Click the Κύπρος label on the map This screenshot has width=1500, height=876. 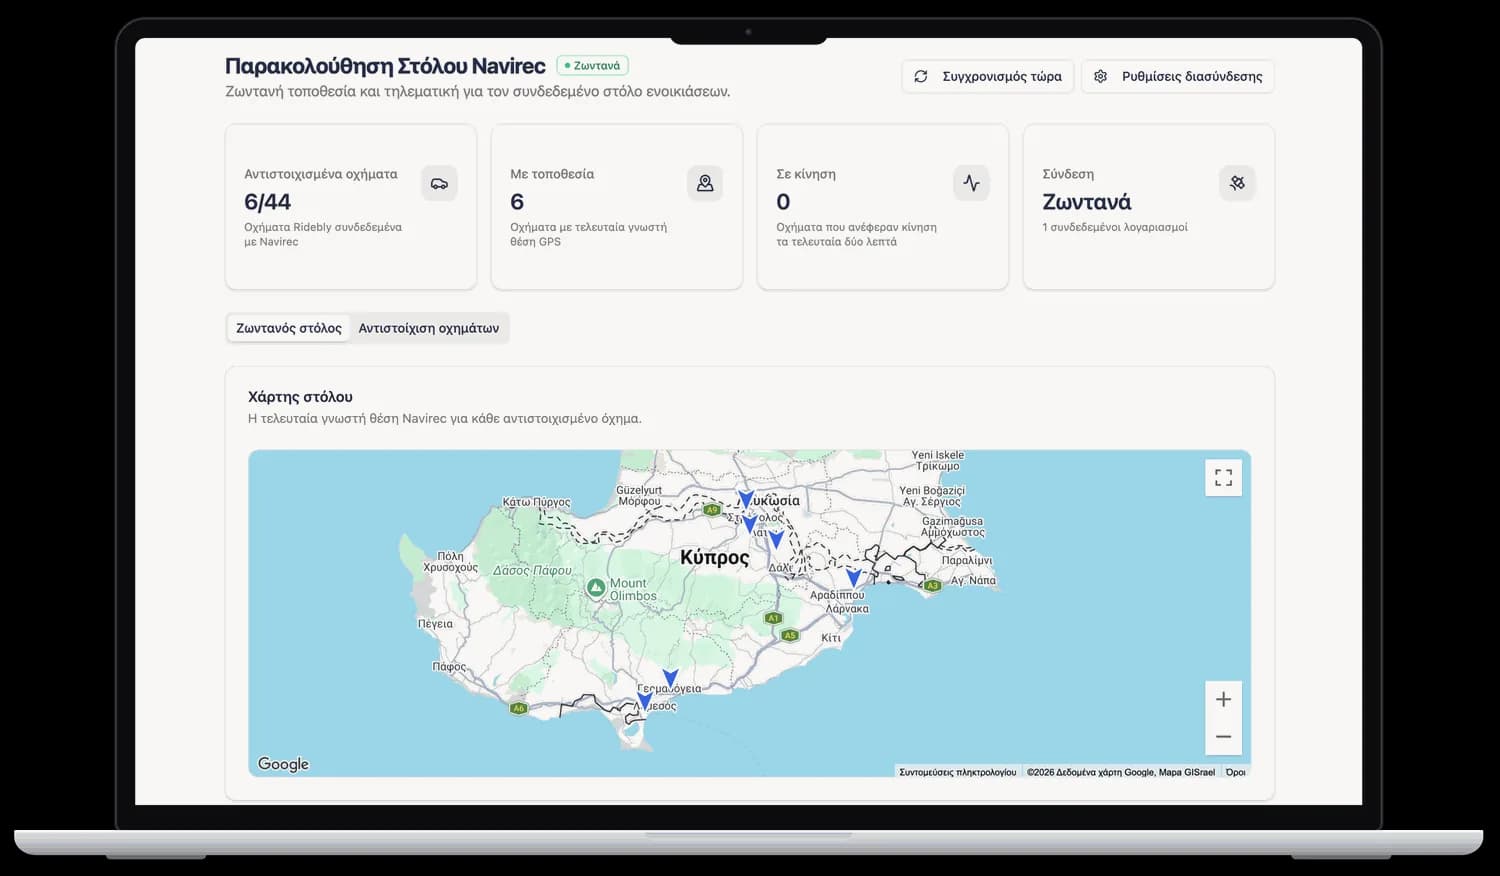click(x=714, y=558)
